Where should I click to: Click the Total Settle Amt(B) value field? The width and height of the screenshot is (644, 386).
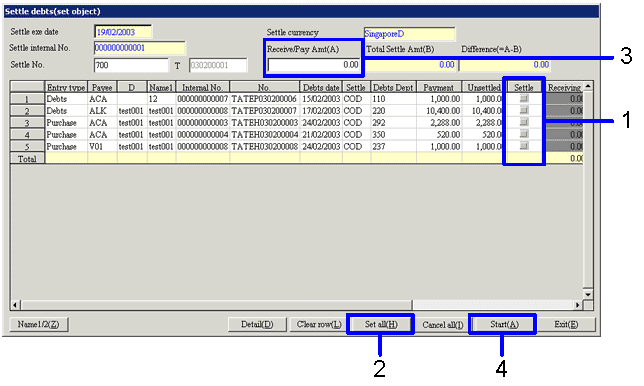[411, 65]
